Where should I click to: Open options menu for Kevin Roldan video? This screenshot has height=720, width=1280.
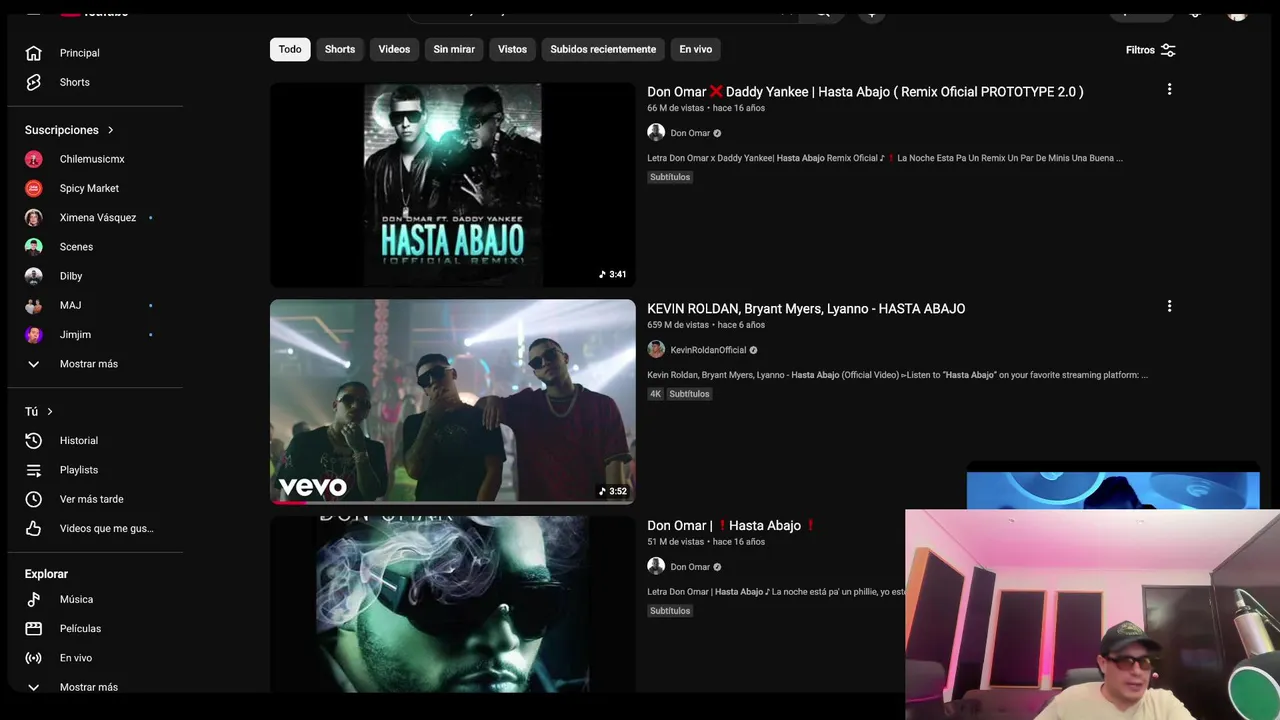pyautogui.click(x=1169, y=307)
